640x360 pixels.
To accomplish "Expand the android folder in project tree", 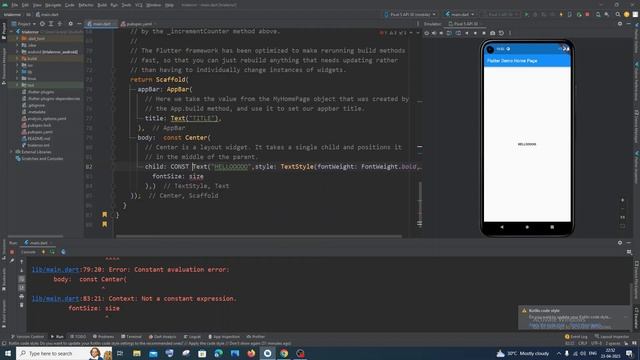I will (18, 52).
